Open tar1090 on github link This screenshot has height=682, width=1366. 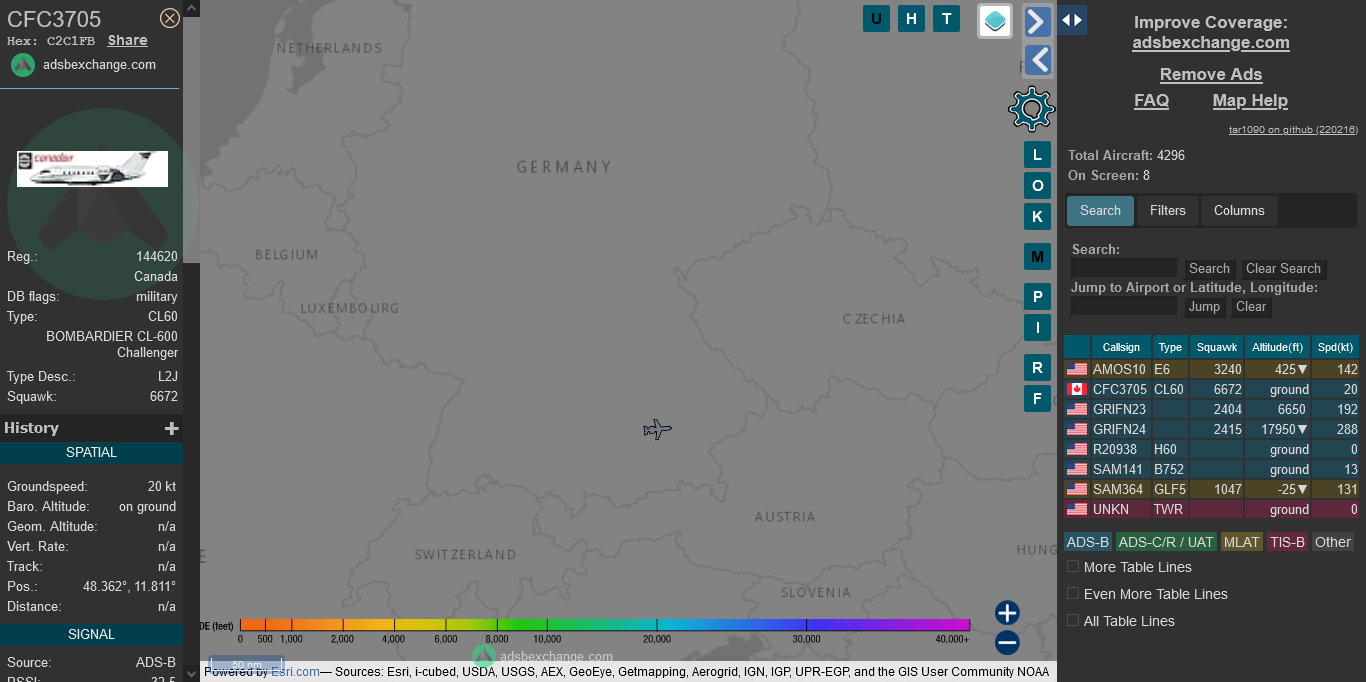coord(1293,130)
